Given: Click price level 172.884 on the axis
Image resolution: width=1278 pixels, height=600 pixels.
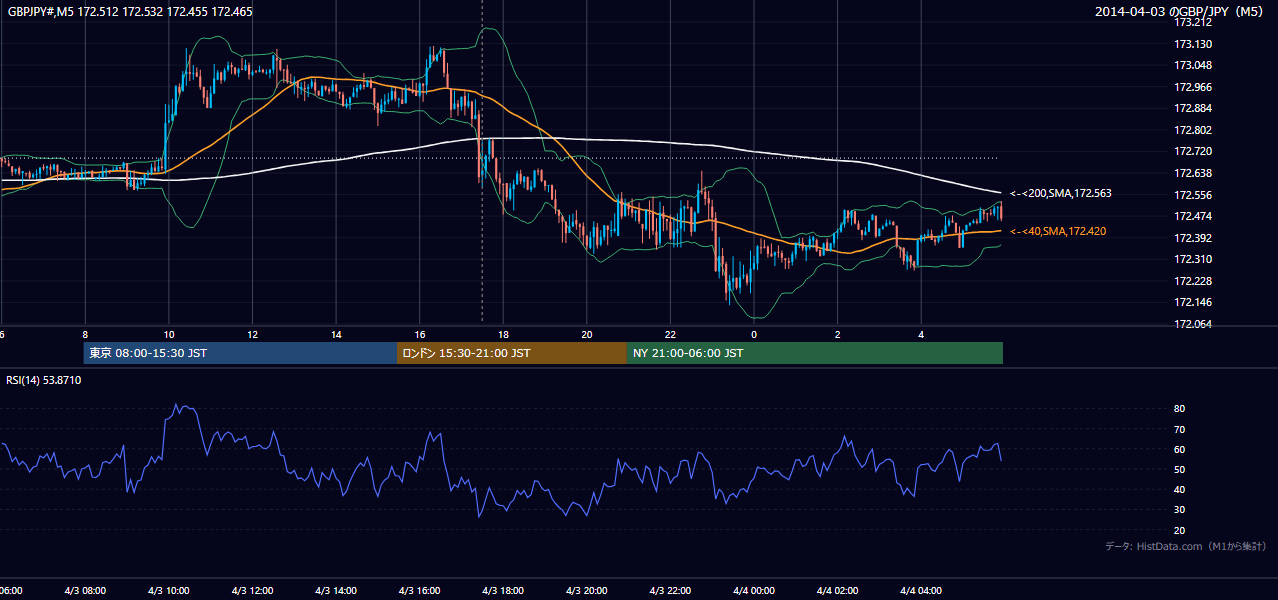Looking at the screenshot, I should [1193, 108].
